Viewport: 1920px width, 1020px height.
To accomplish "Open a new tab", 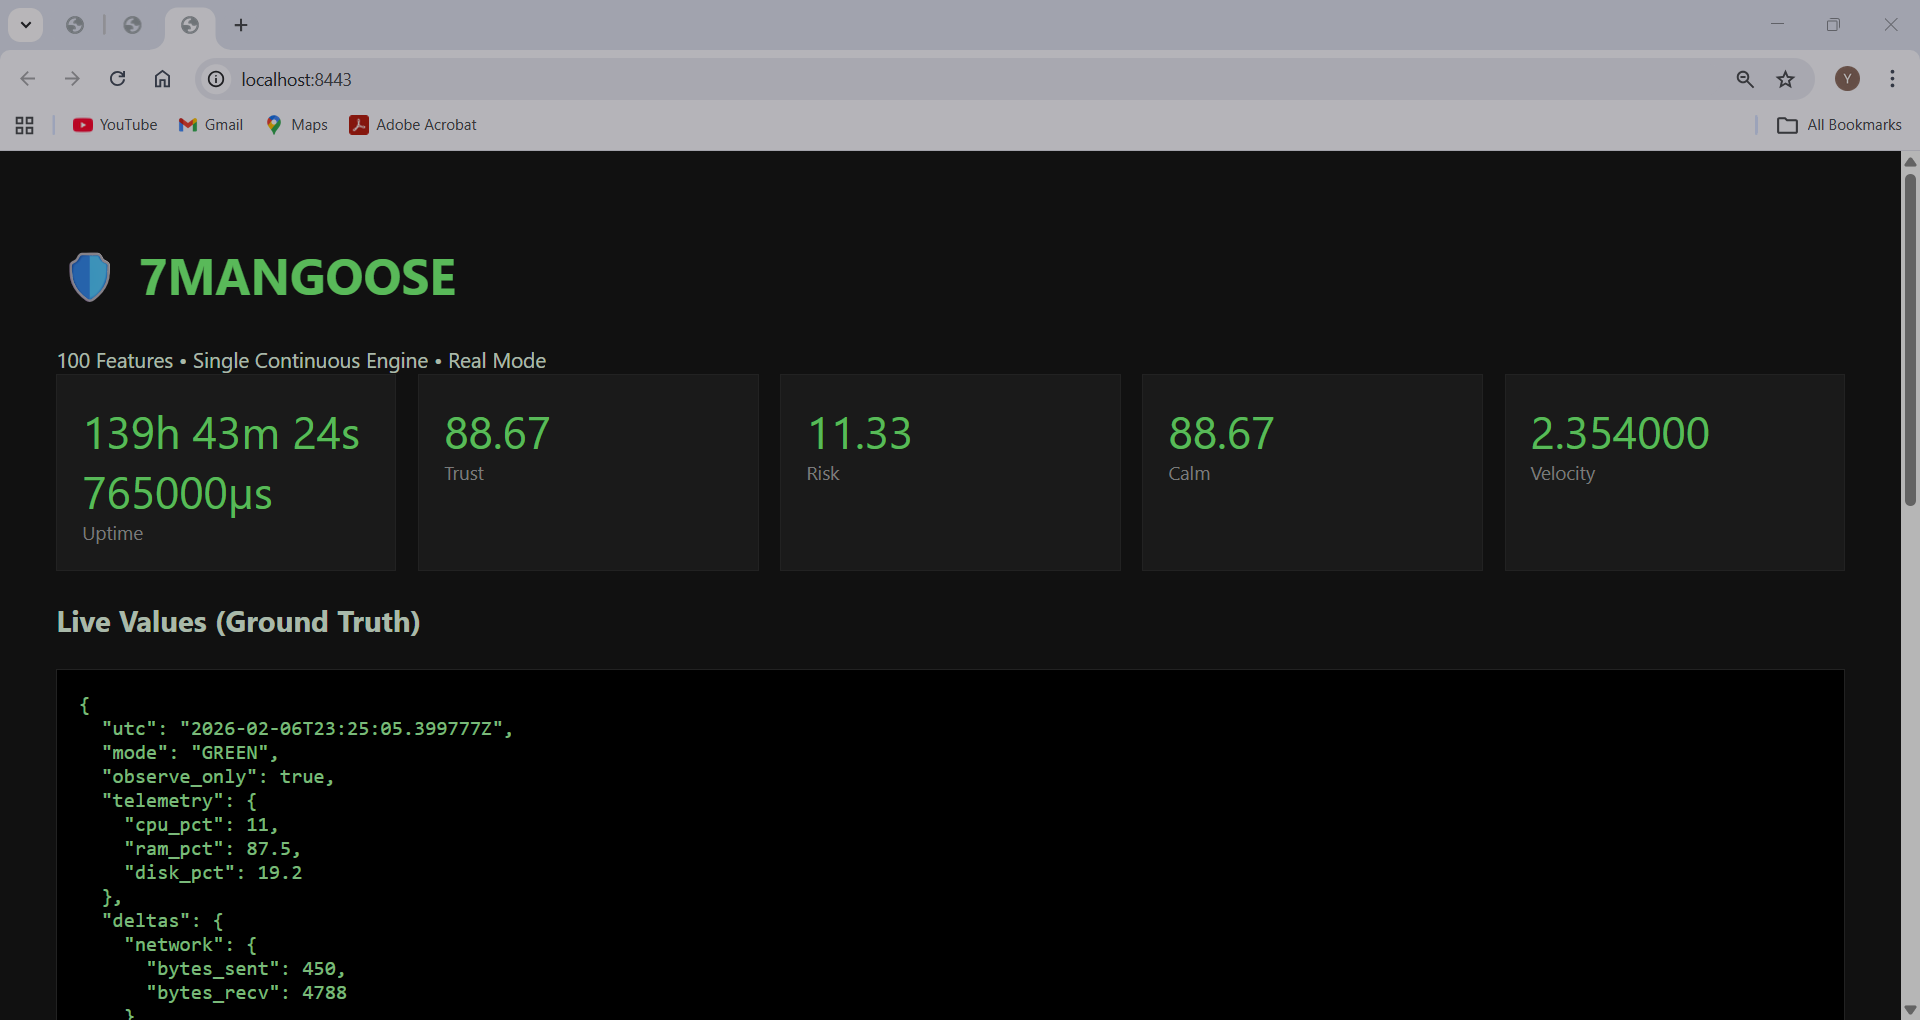I will click(x=241, y=25).
